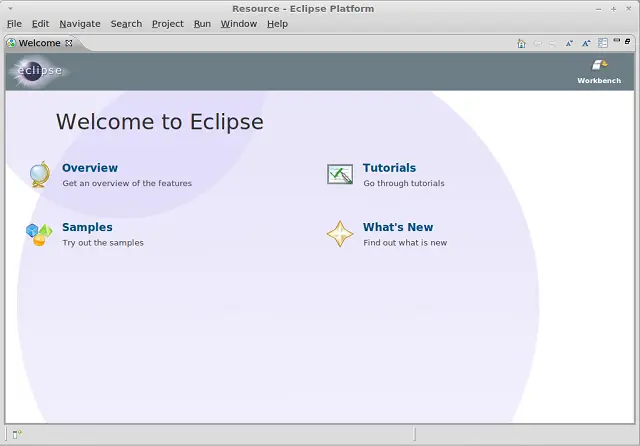The height and width of the screenshot is (446, 640).
Task: Click the What's New star icon
Action: [340, 234]
